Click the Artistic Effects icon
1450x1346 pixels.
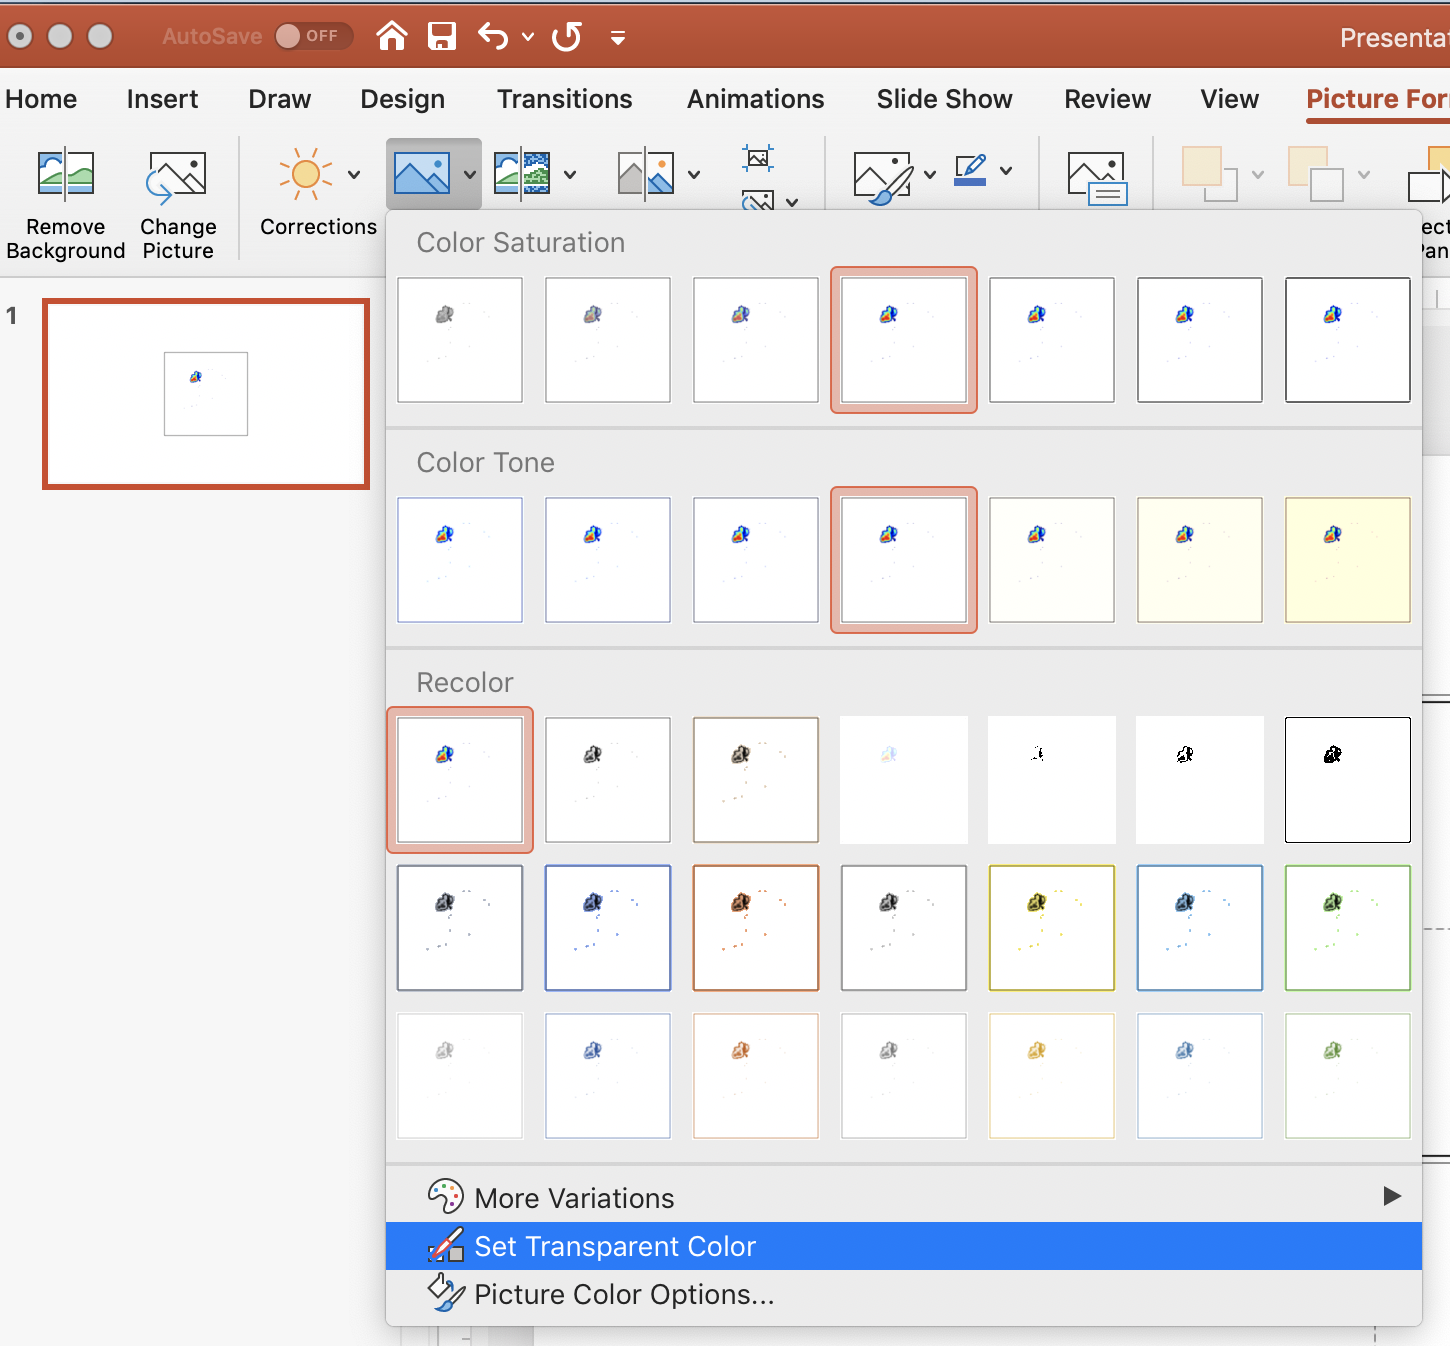522,175
